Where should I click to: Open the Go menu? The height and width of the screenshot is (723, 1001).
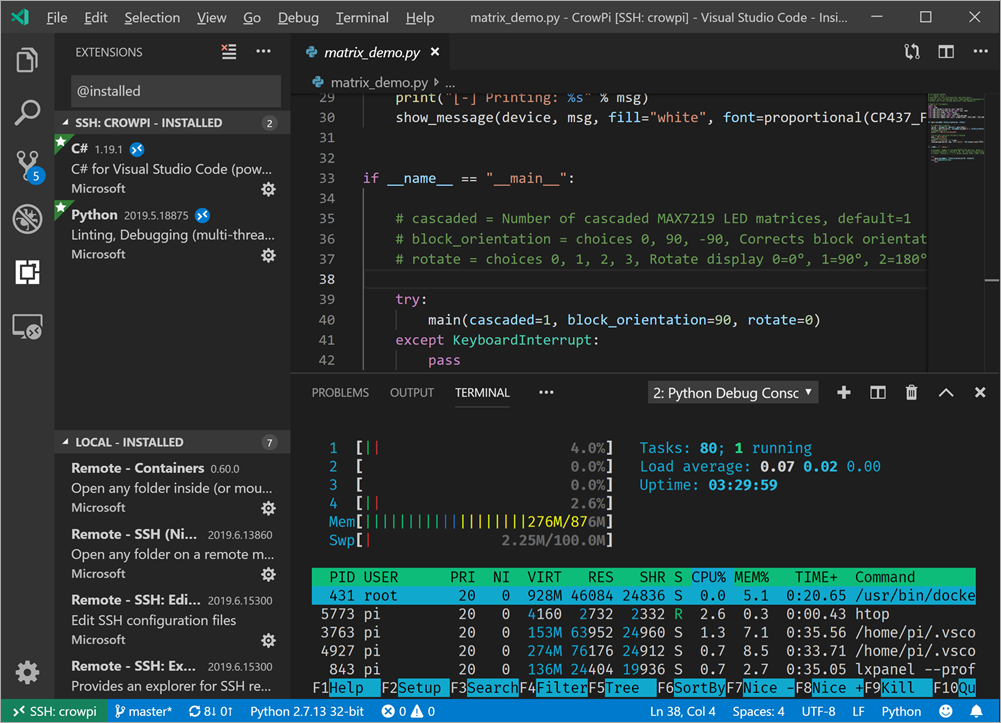pos(252,17)
